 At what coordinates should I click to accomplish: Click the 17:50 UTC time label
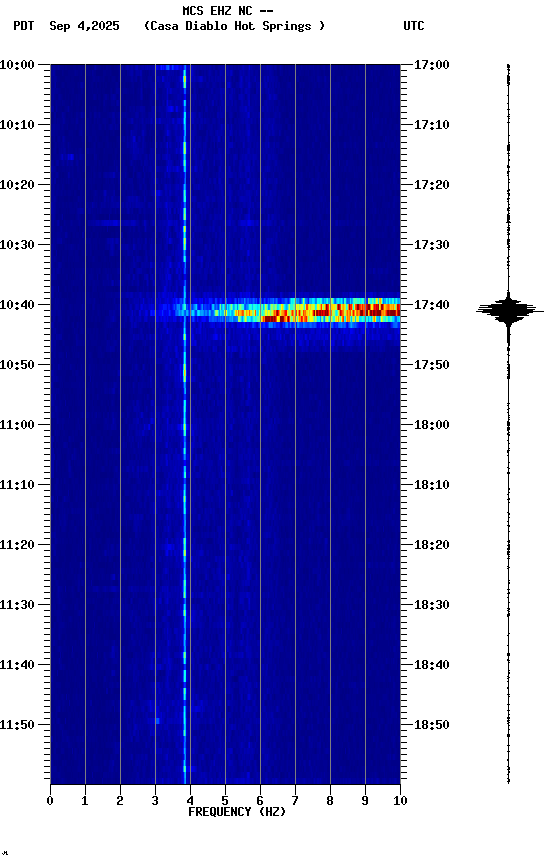click(432, 365)
